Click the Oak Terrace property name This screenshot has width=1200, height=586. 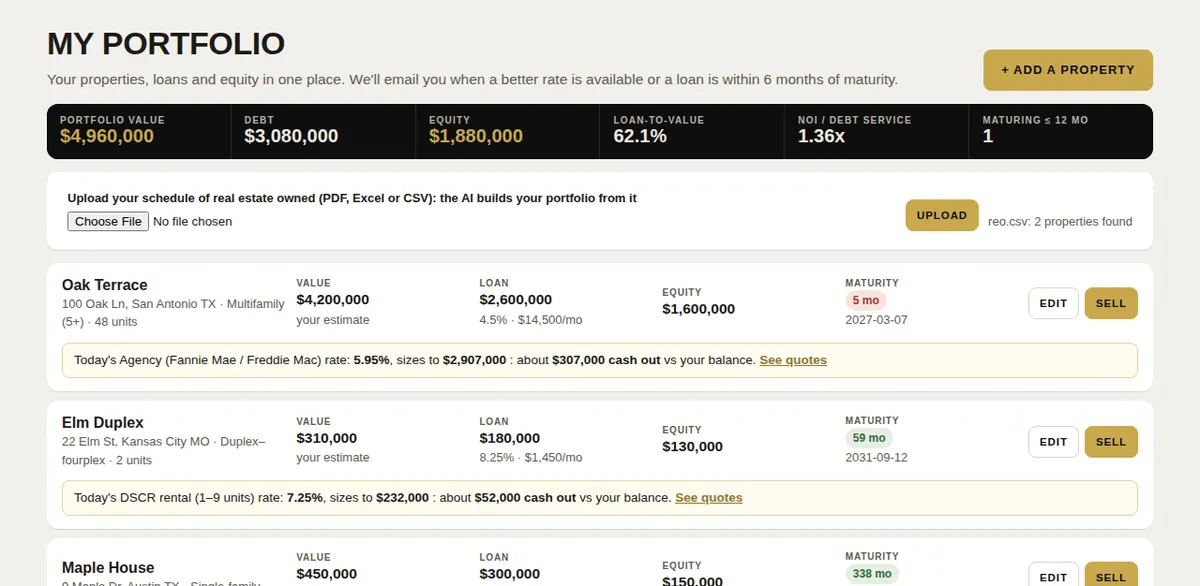(x=105, y=285)
